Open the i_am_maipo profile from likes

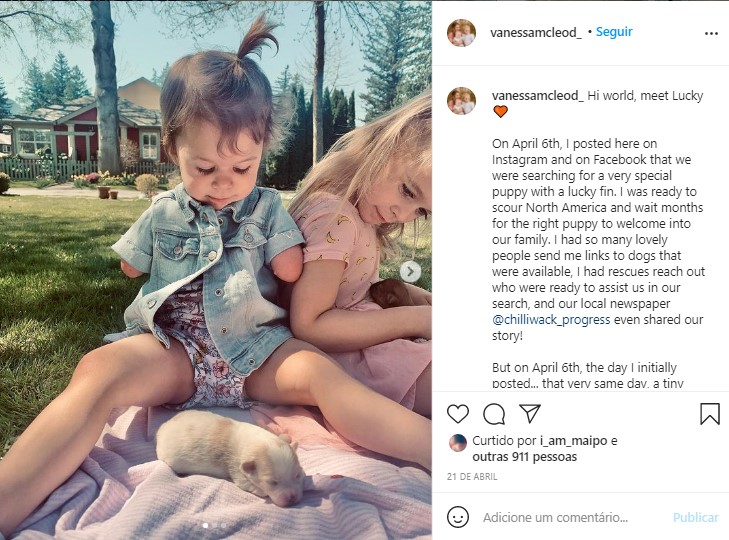(573, 440)
